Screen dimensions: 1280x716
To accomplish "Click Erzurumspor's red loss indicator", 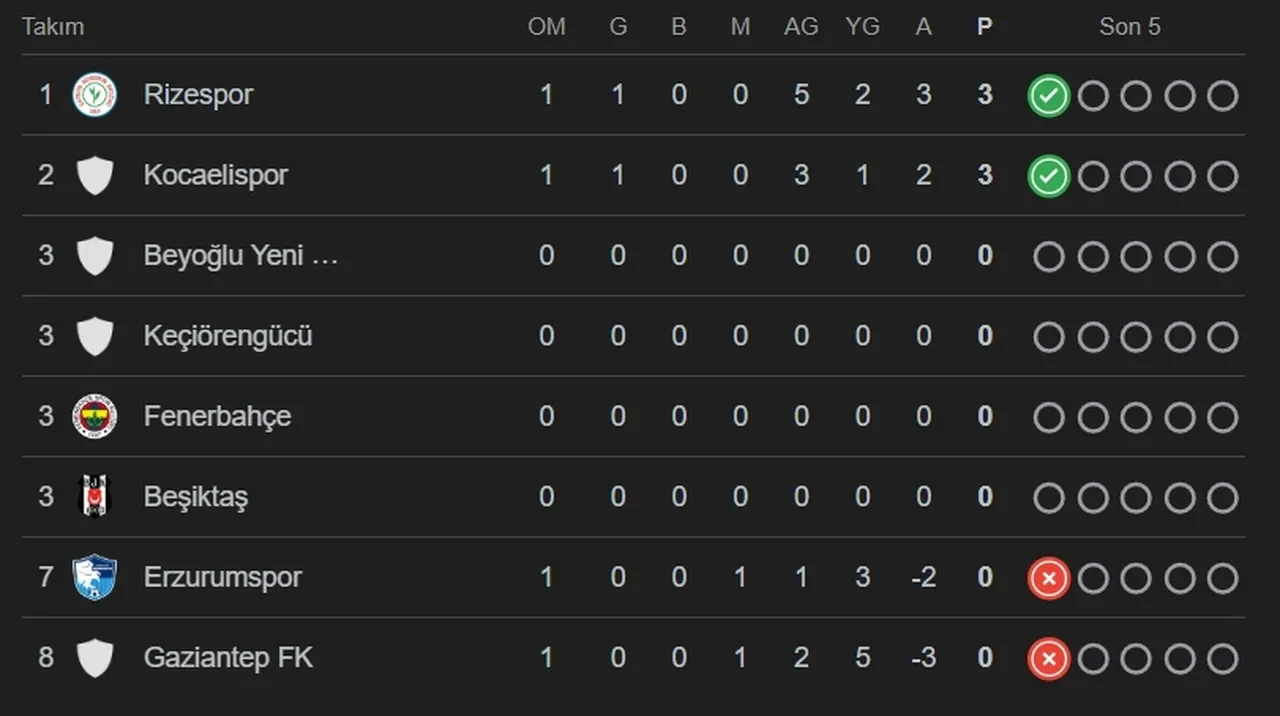I will click(x=1049, y=578).
